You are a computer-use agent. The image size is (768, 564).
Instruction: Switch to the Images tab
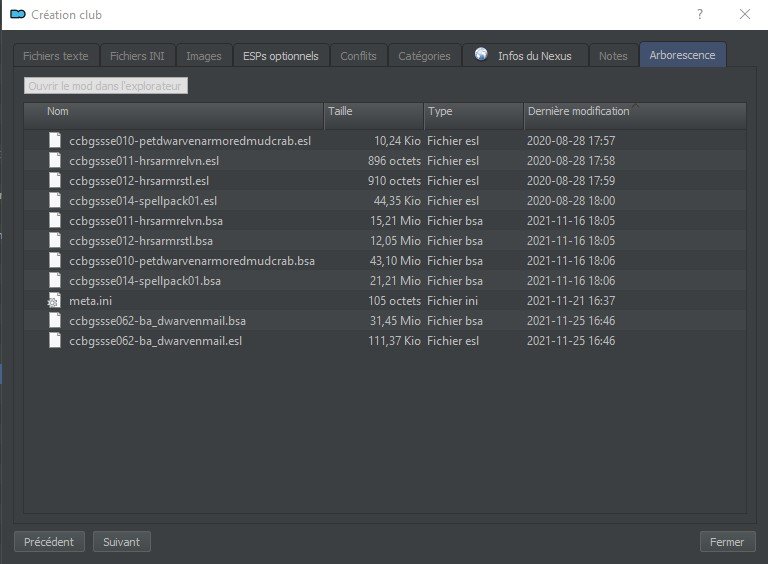click(204, 56)
